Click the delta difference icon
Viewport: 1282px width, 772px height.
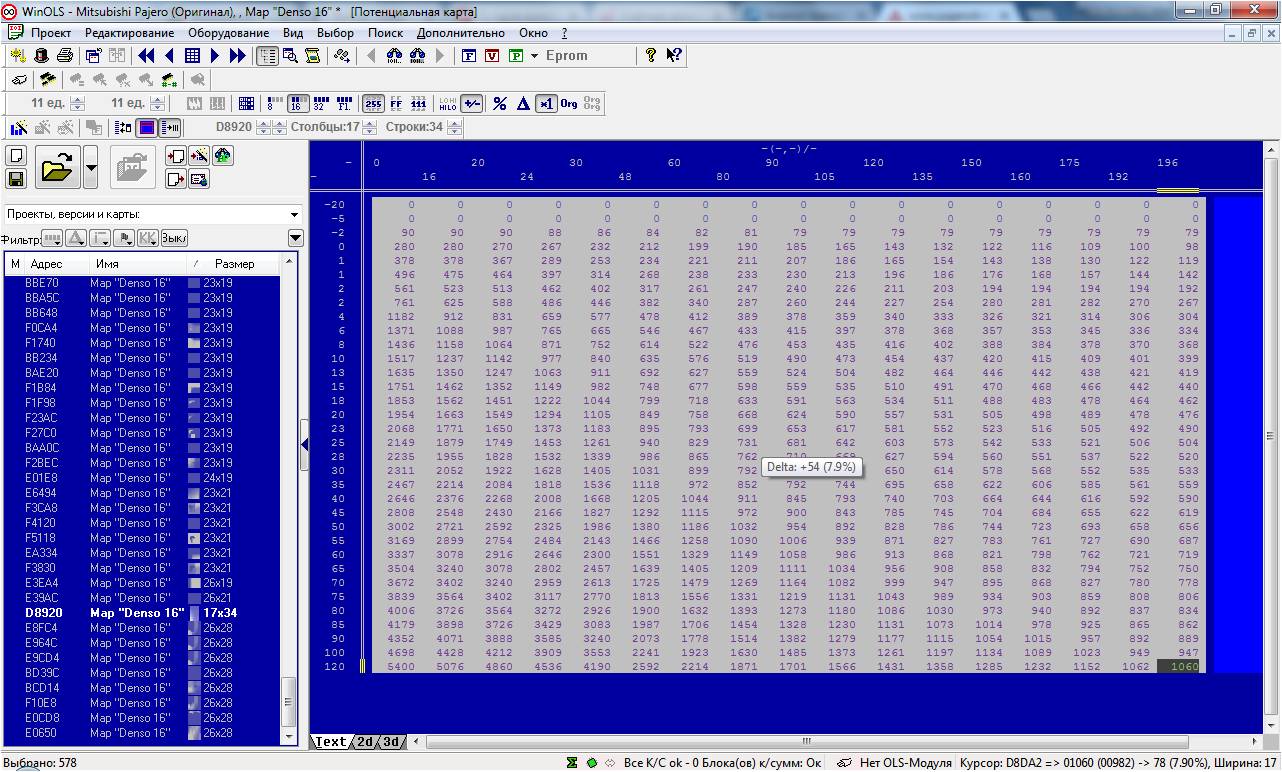click(x=522, y=103)
